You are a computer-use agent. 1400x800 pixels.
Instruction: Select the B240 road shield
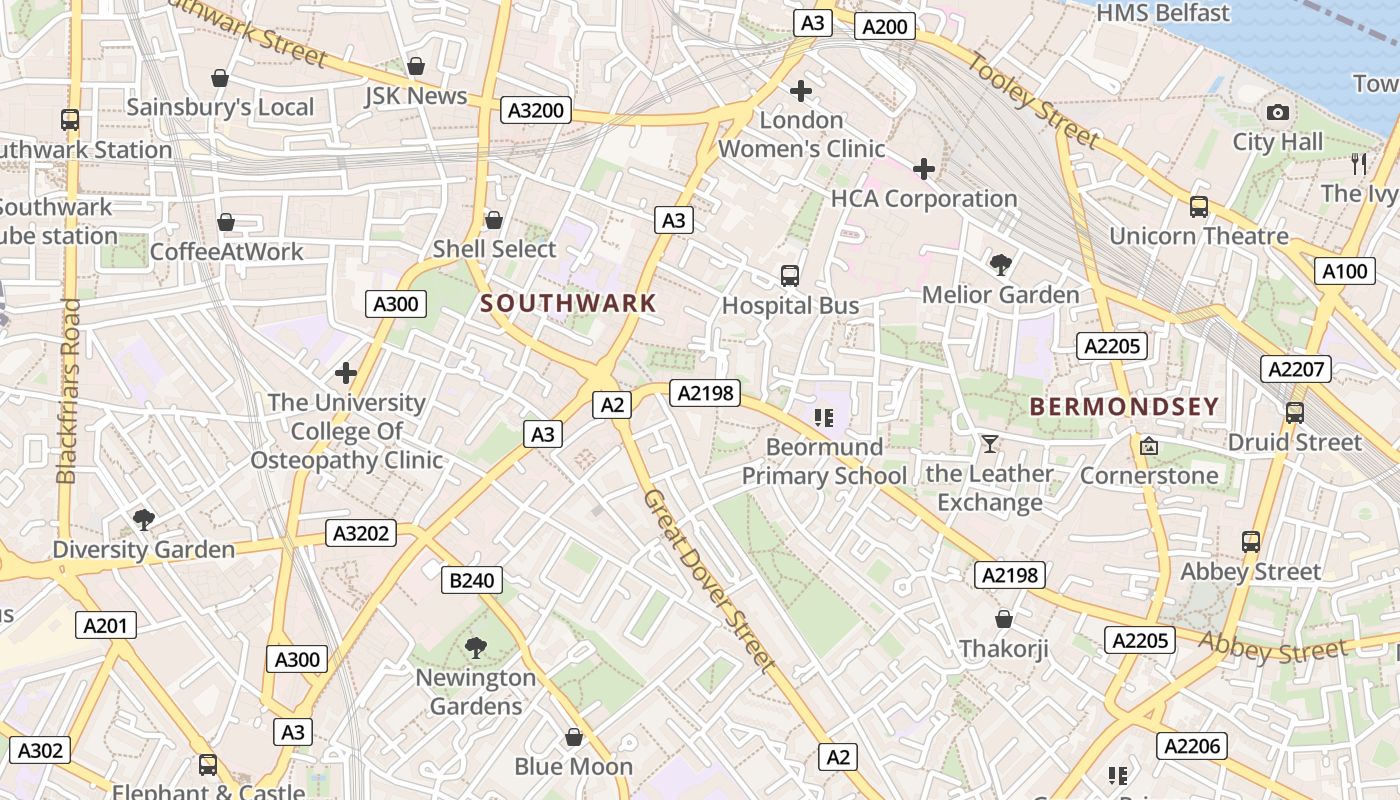tap(472, 580)
